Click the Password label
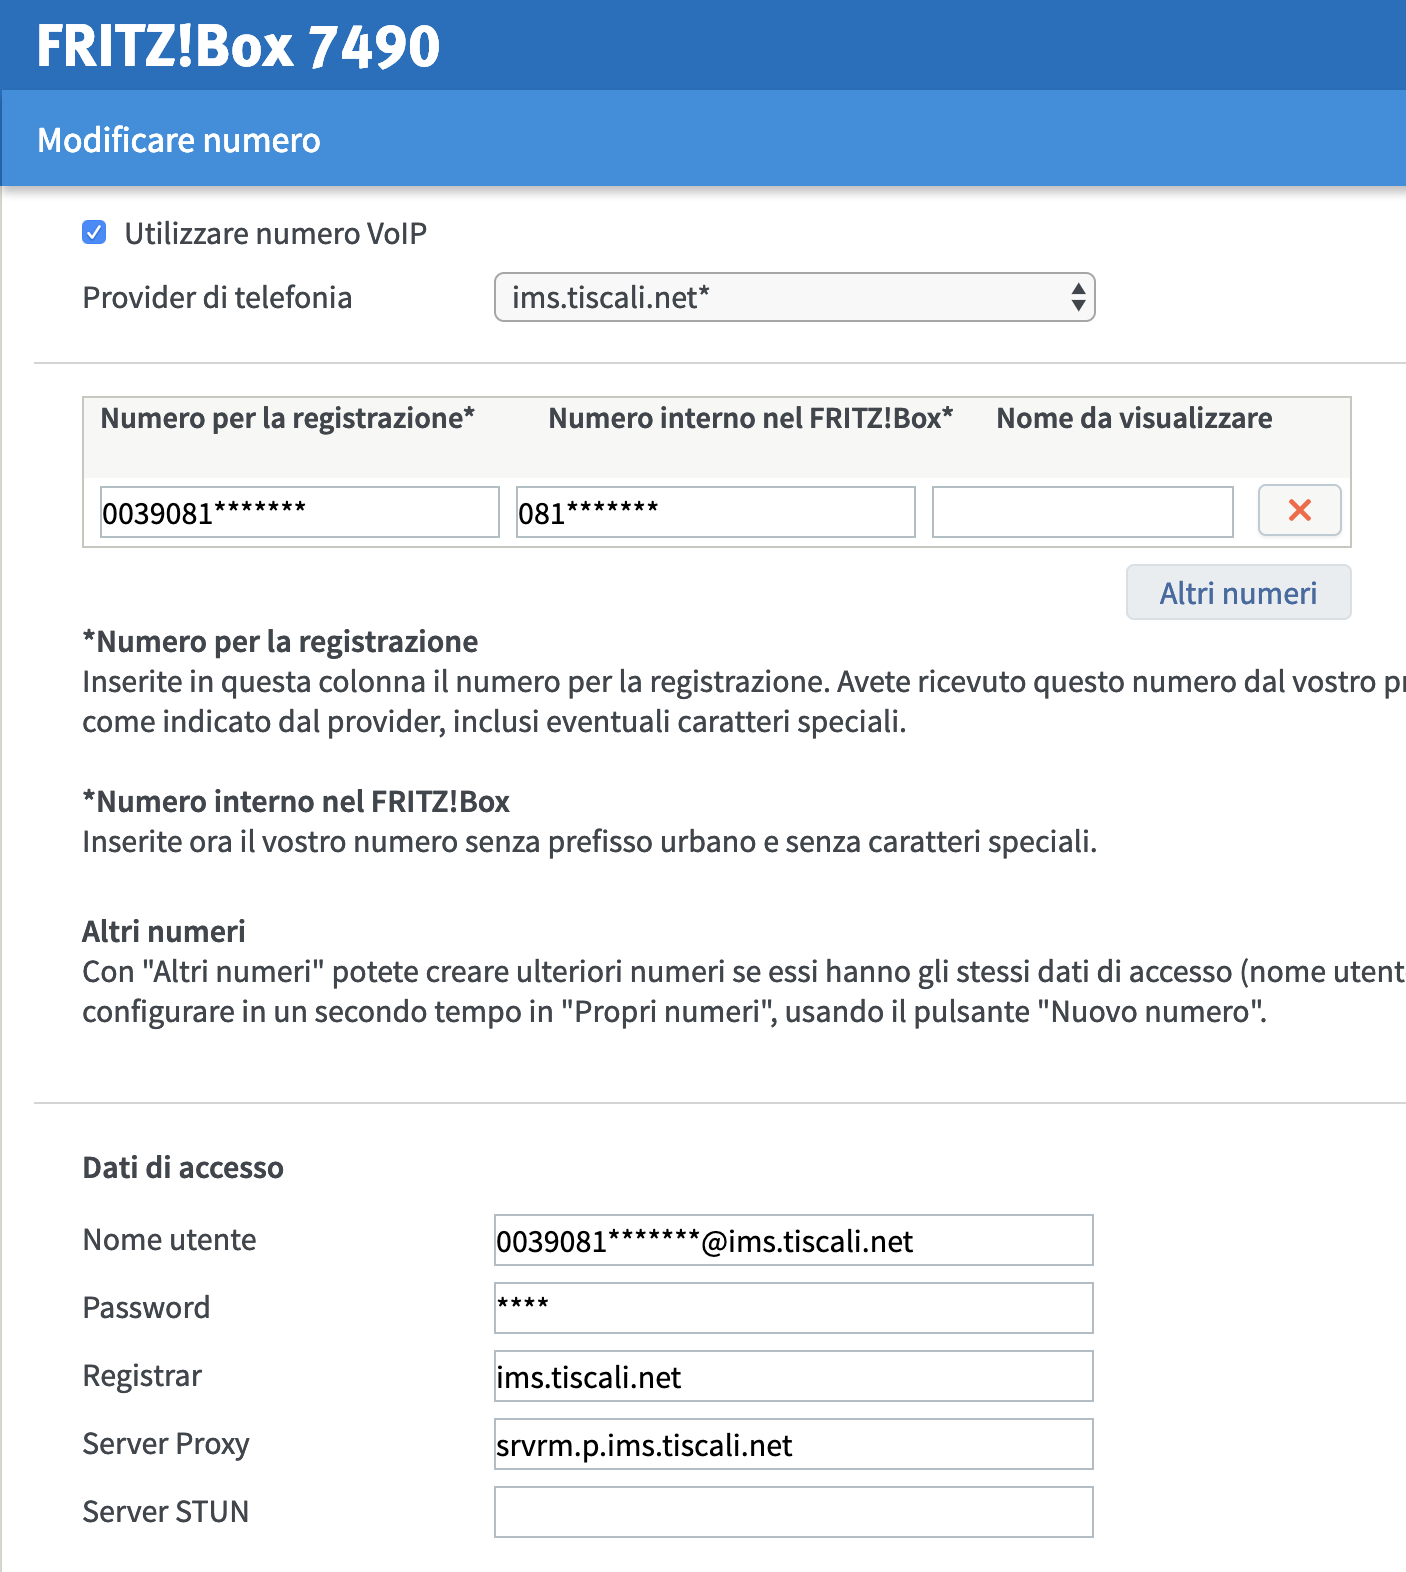Screen dimensions: 1406x1572 [147, 1308]
